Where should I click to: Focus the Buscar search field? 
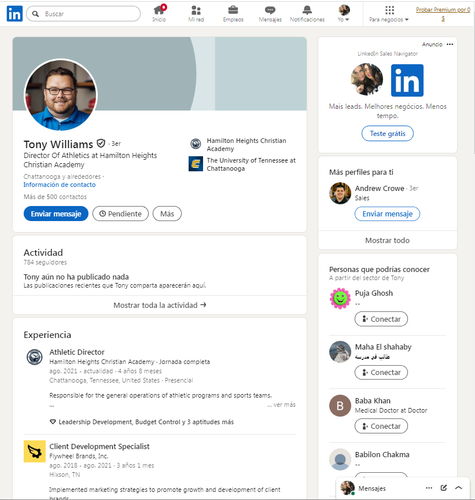(x=83, y=14)
